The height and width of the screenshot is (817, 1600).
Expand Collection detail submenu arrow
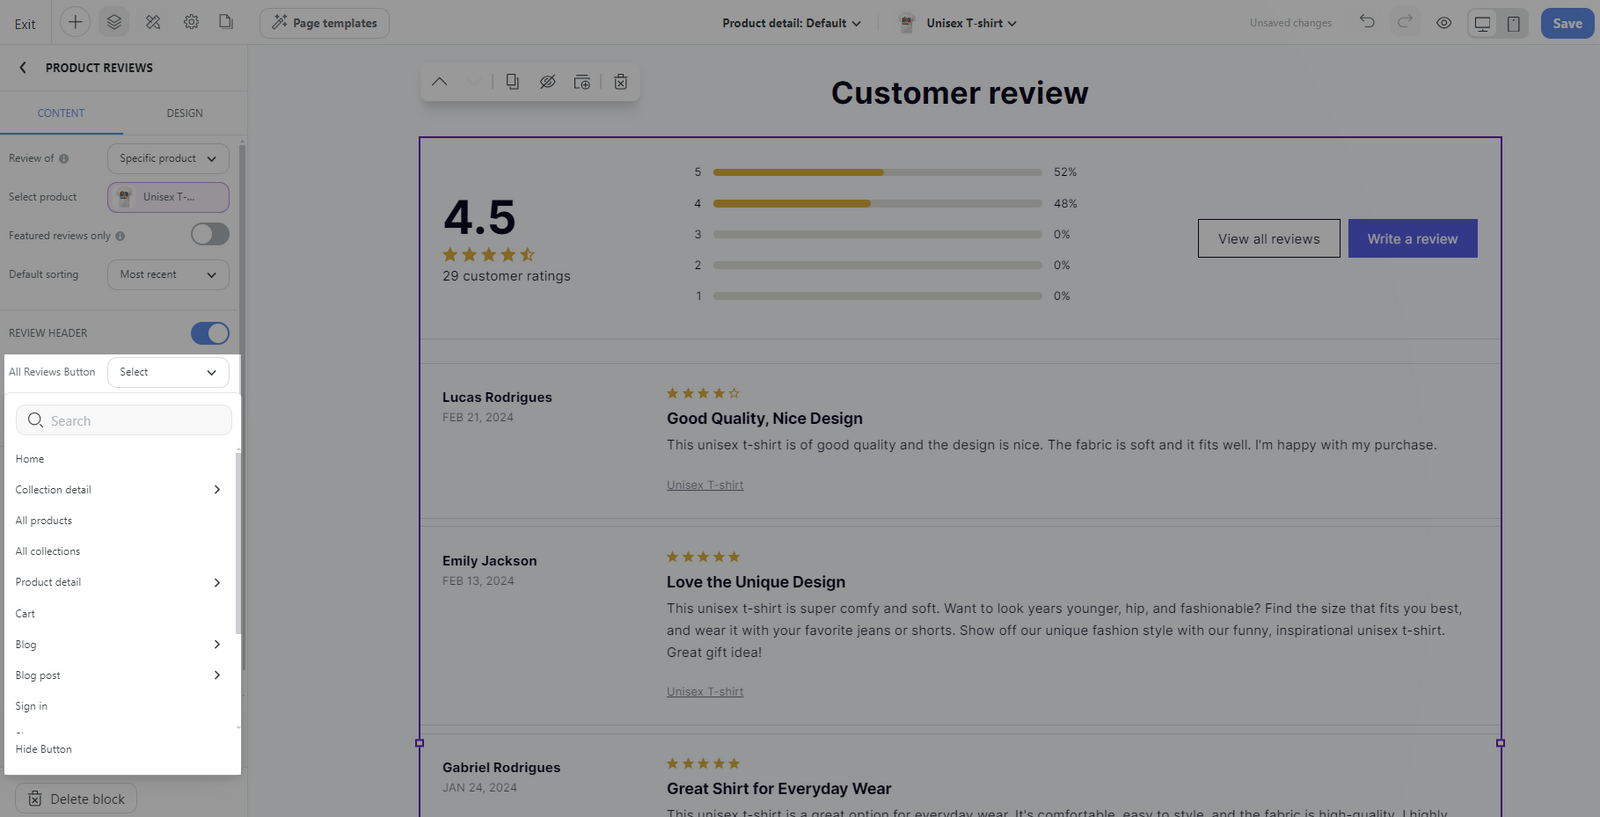[x=217, y=490]
